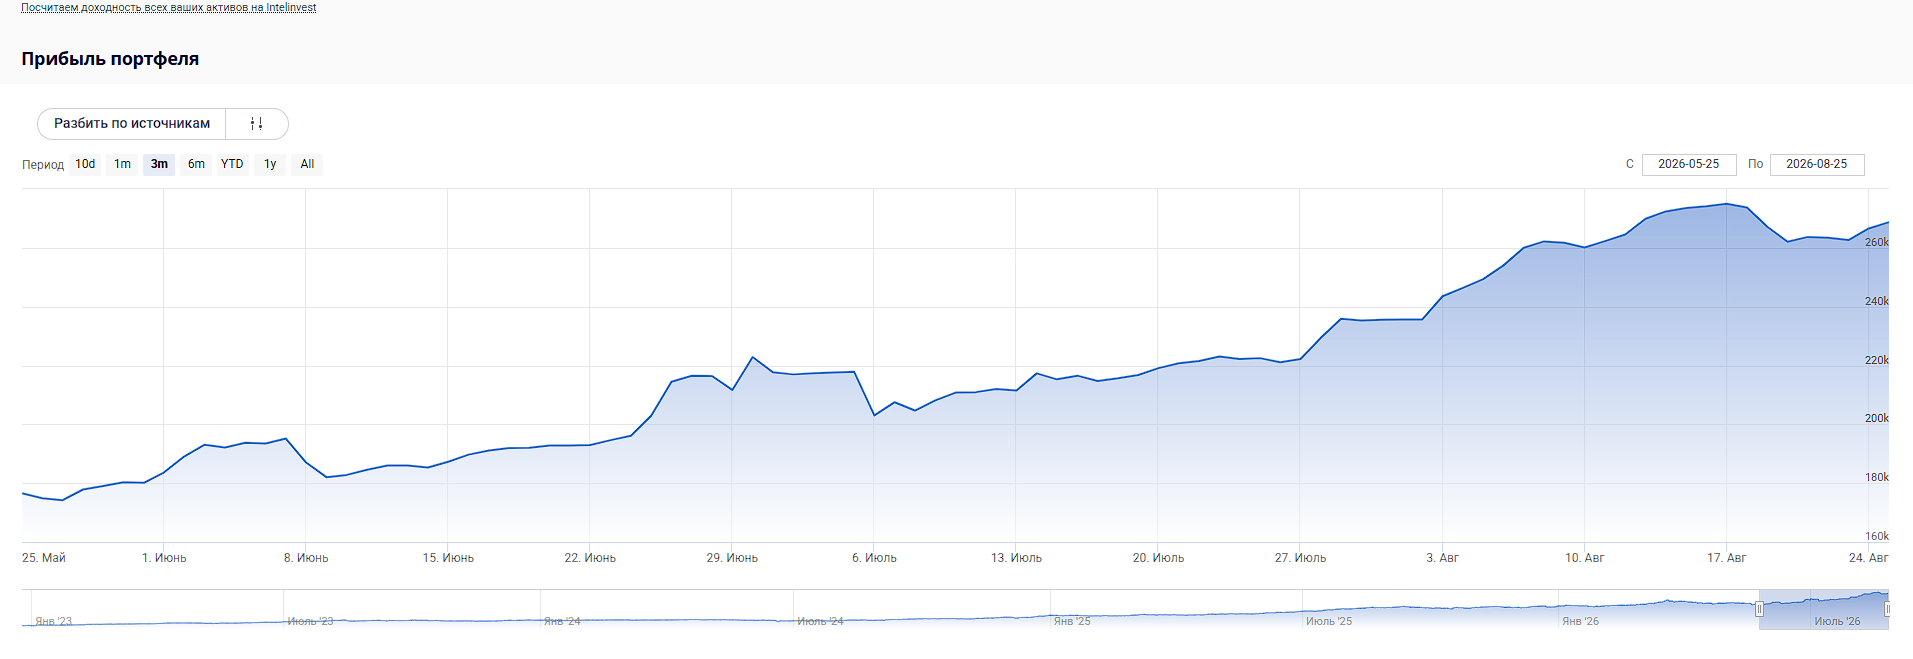Select the 10d period
Image resolution: width=1913 pixels, height=659 pixels.
coord(86,164)
